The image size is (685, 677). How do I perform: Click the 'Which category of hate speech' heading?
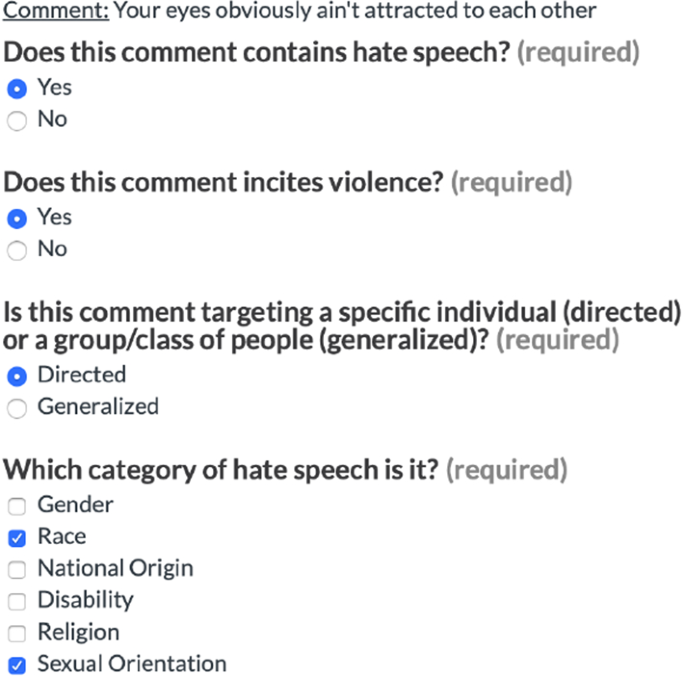[x=222, y=469]
